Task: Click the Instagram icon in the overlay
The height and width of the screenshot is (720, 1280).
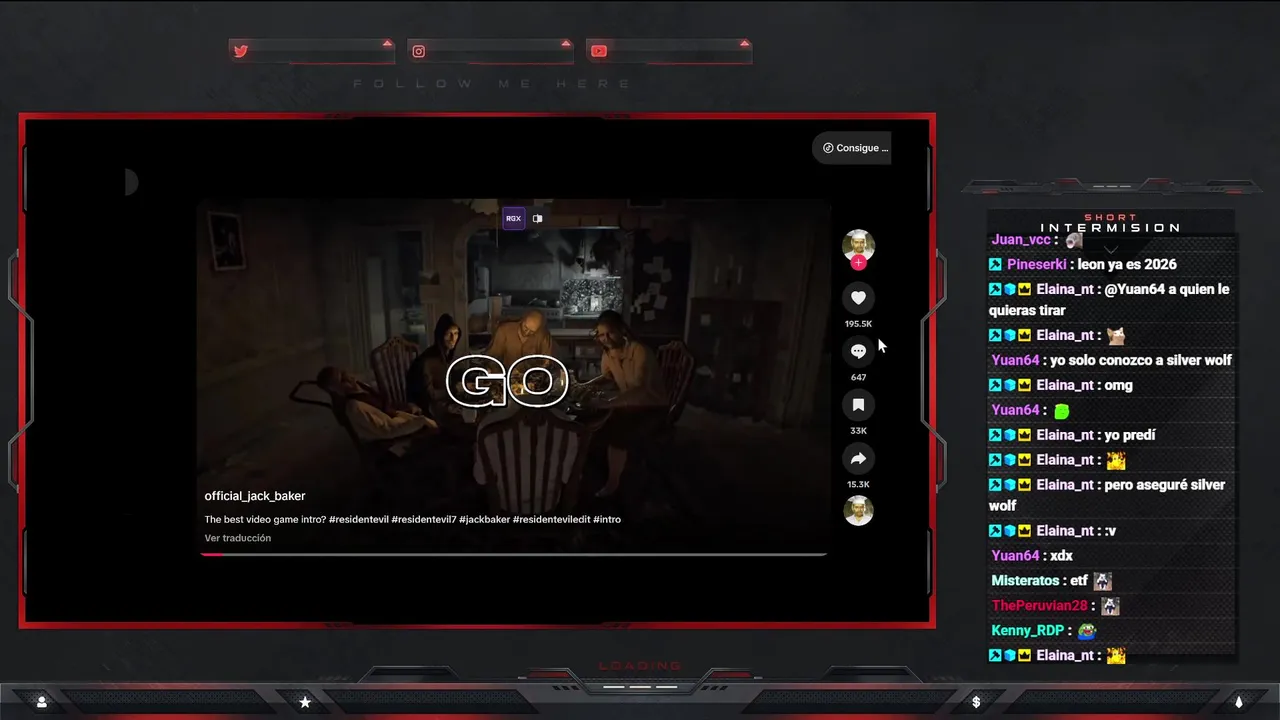Action: point(419,51)
